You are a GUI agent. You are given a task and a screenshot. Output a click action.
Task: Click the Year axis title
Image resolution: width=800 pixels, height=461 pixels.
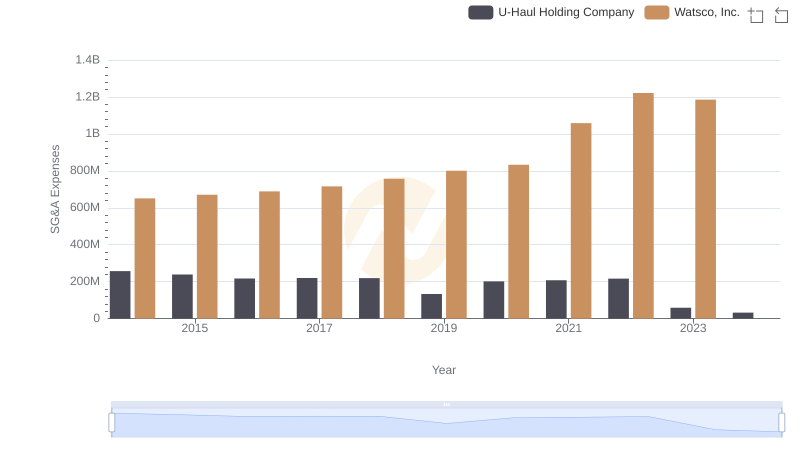click(444, 370)
